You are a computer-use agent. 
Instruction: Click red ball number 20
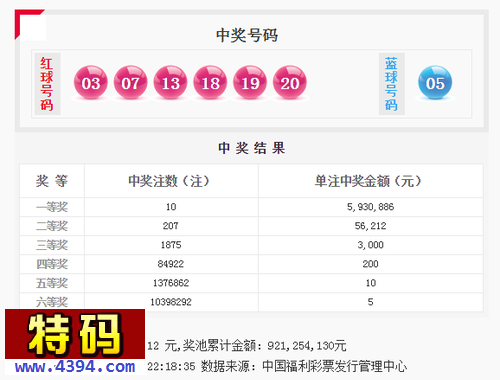290,82
